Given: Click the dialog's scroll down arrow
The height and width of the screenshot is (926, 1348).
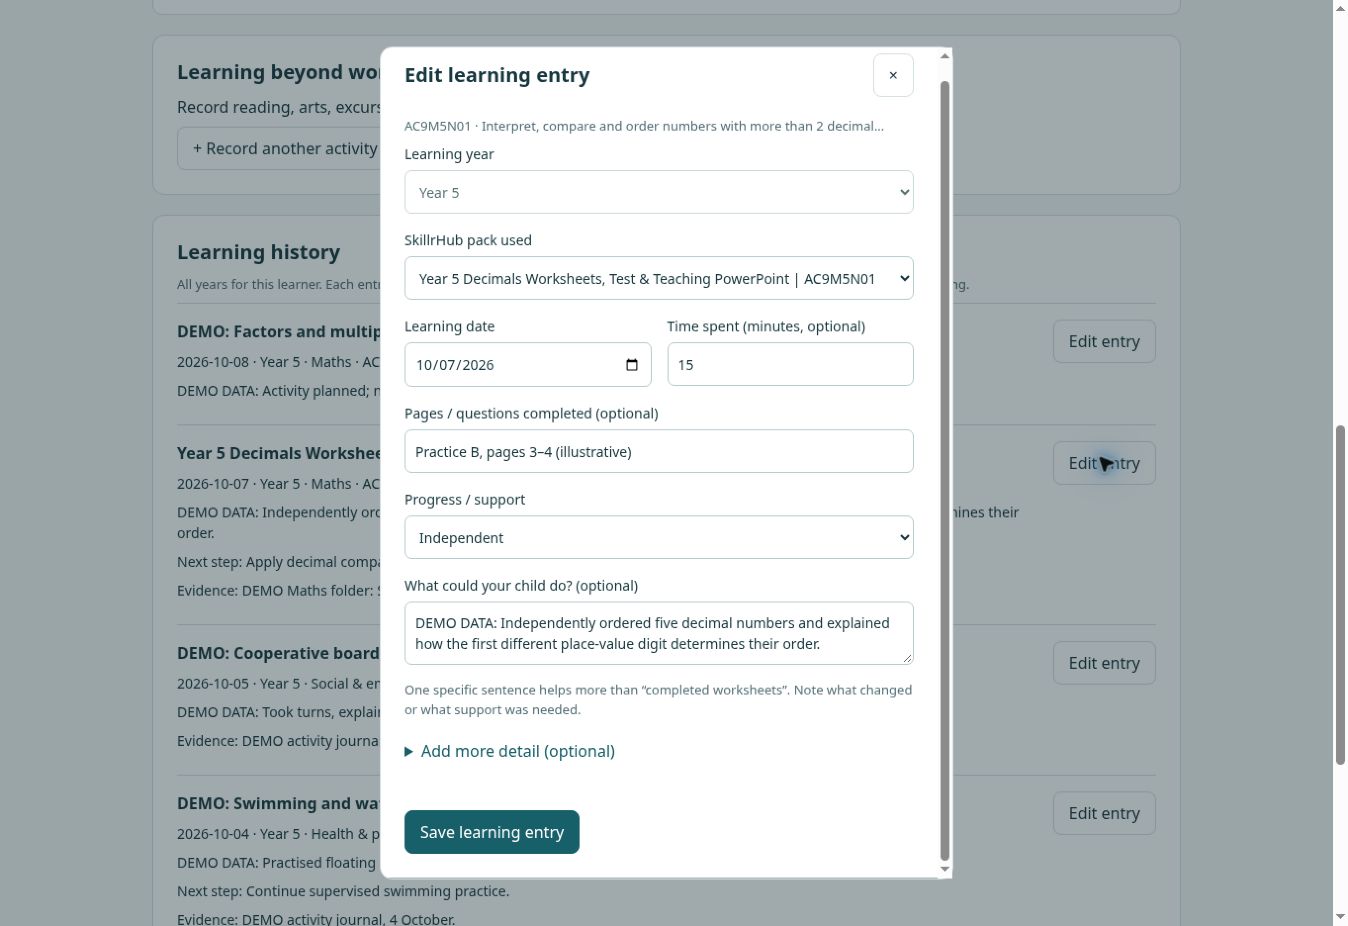Looking at the screenshot, I should click(944, 870).
